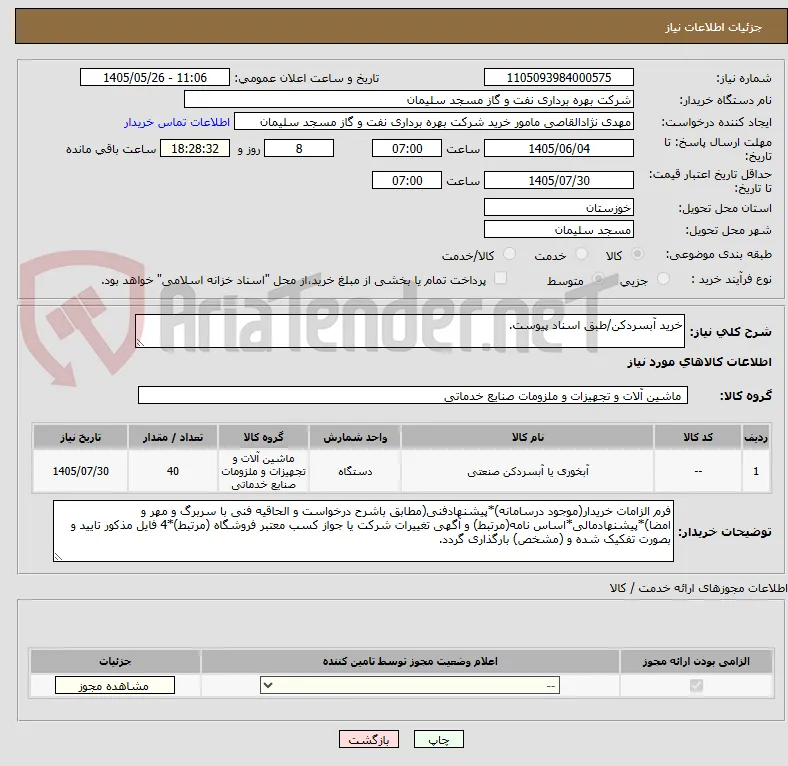The height and width of the screenshot is (766, 788).
Task: Click the remaining days field showing 8
Action: [x=299, y=148]
